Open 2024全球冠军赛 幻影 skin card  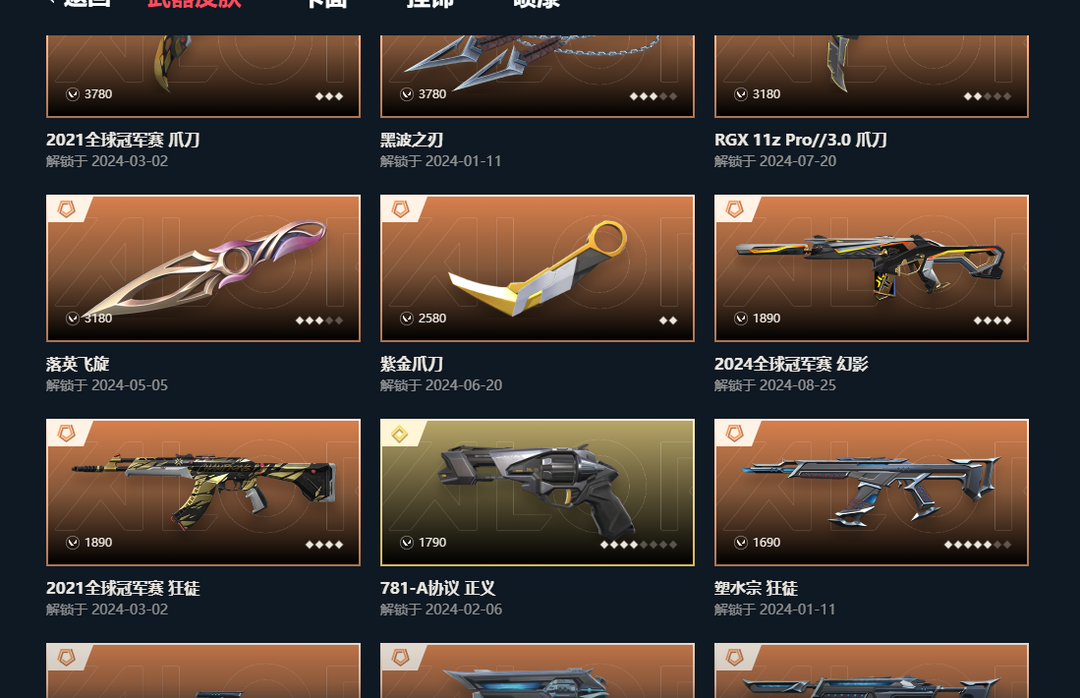[x=871, y=268]
